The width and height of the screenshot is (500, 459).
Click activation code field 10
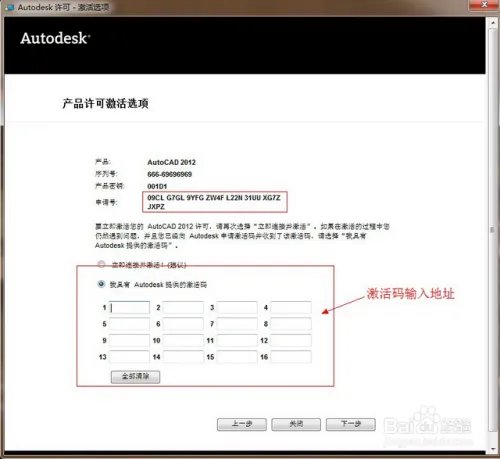click(x=183, y=340)
